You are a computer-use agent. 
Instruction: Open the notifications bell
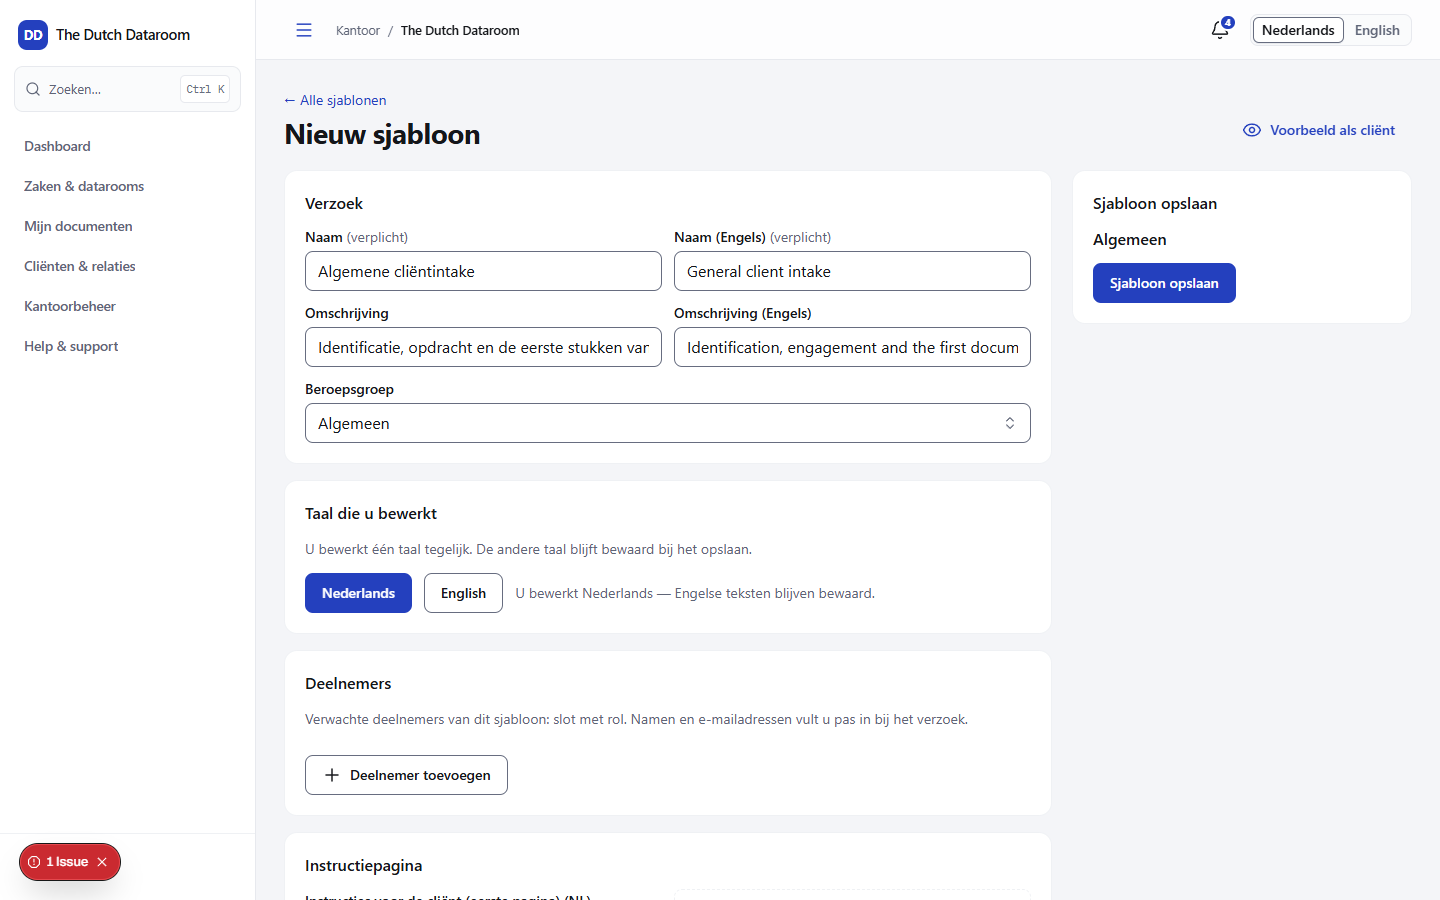(x=1220, y=30)
